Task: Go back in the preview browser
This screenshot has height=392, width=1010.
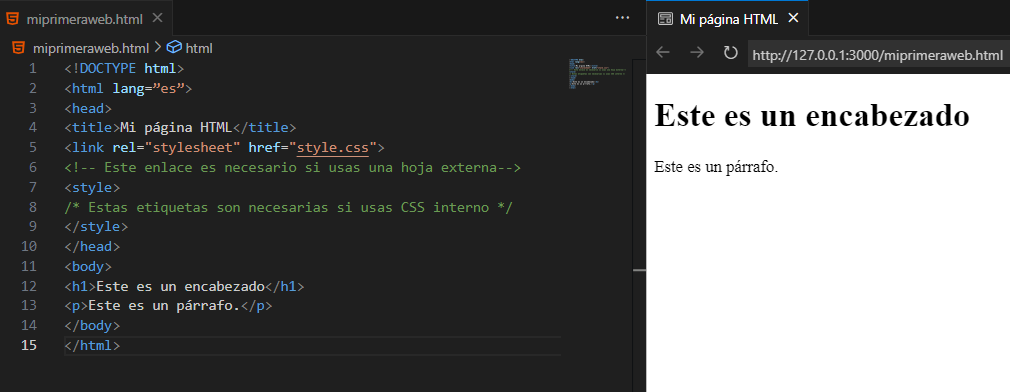Action: (663, 52)
